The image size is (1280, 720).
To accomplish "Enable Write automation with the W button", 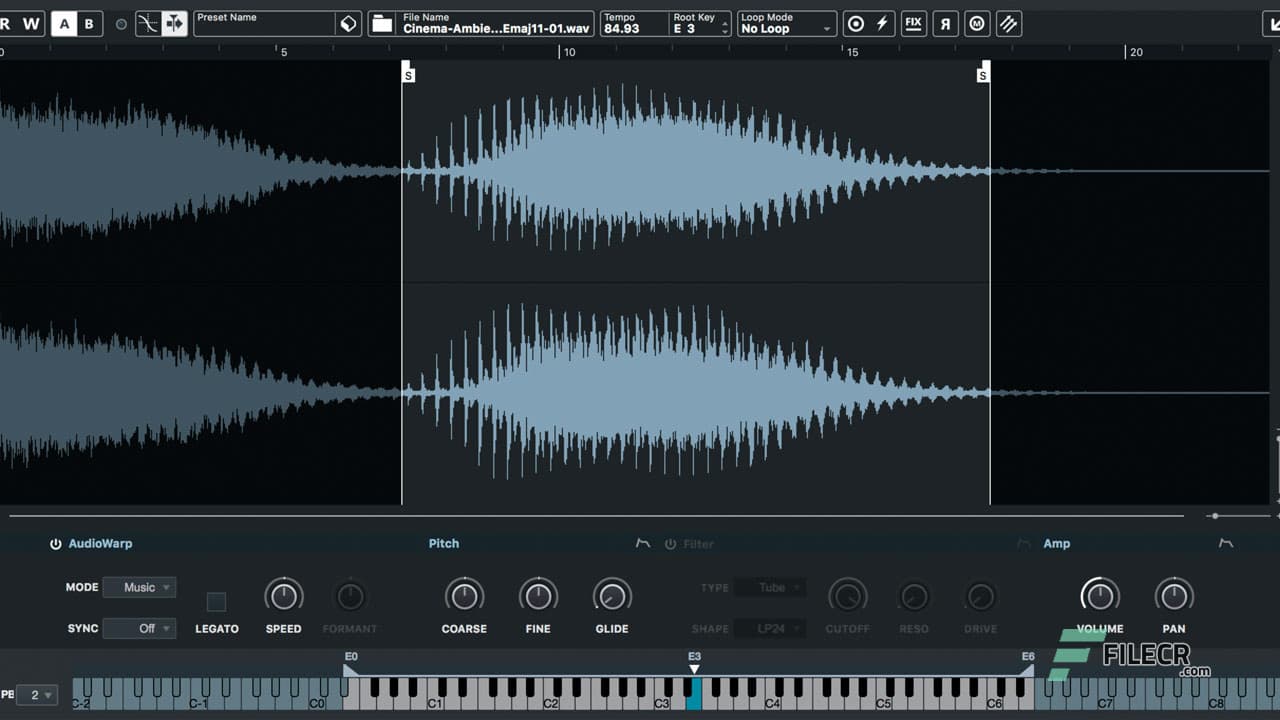I will 30,23.
